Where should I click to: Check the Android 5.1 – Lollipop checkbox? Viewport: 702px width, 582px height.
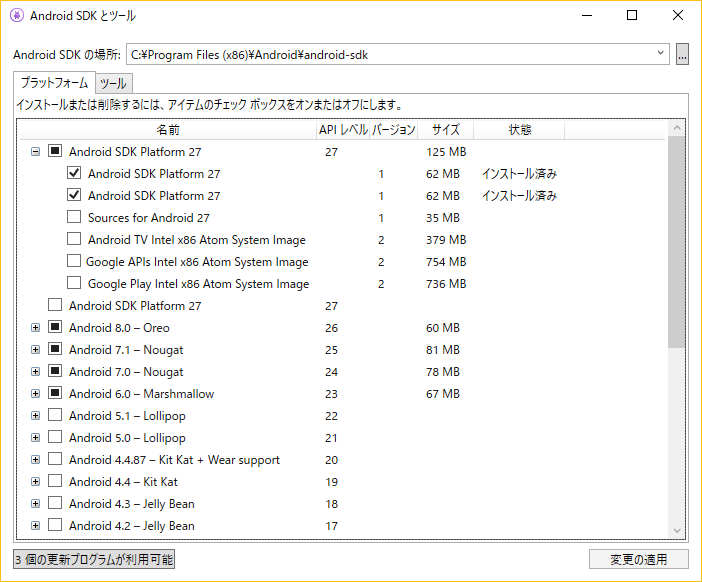[55, 415]
